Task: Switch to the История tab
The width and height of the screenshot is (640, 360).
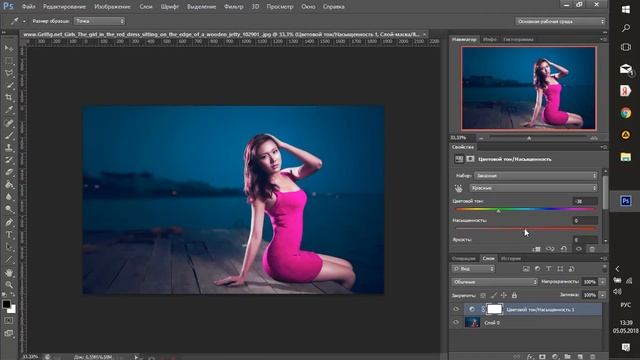Action: pyautogui.click(x=511, y=258)
